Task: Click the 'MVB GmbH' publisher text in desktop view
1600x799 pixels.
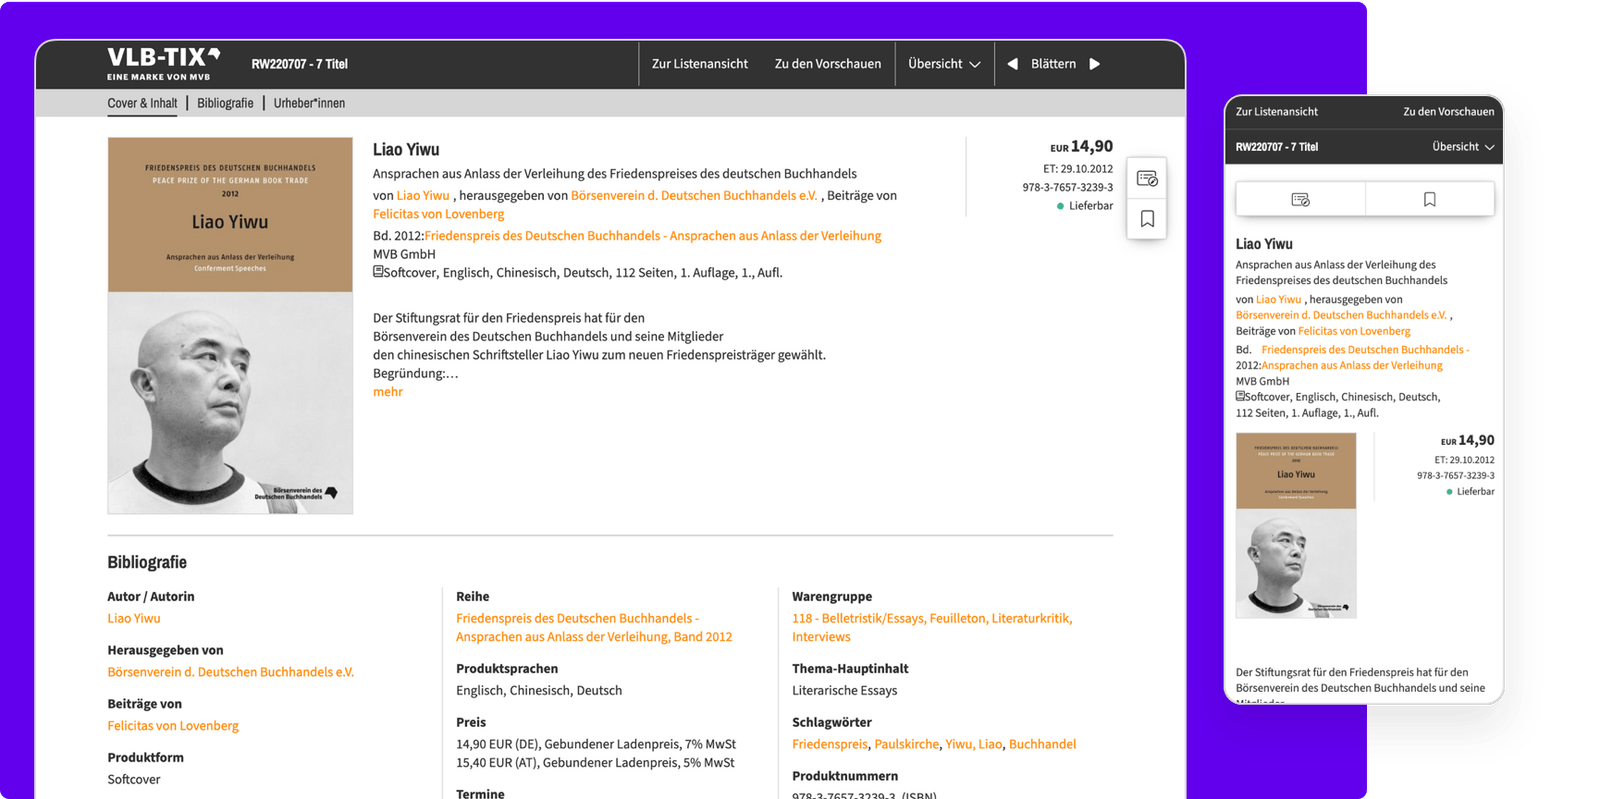Action: click(404, 254)
